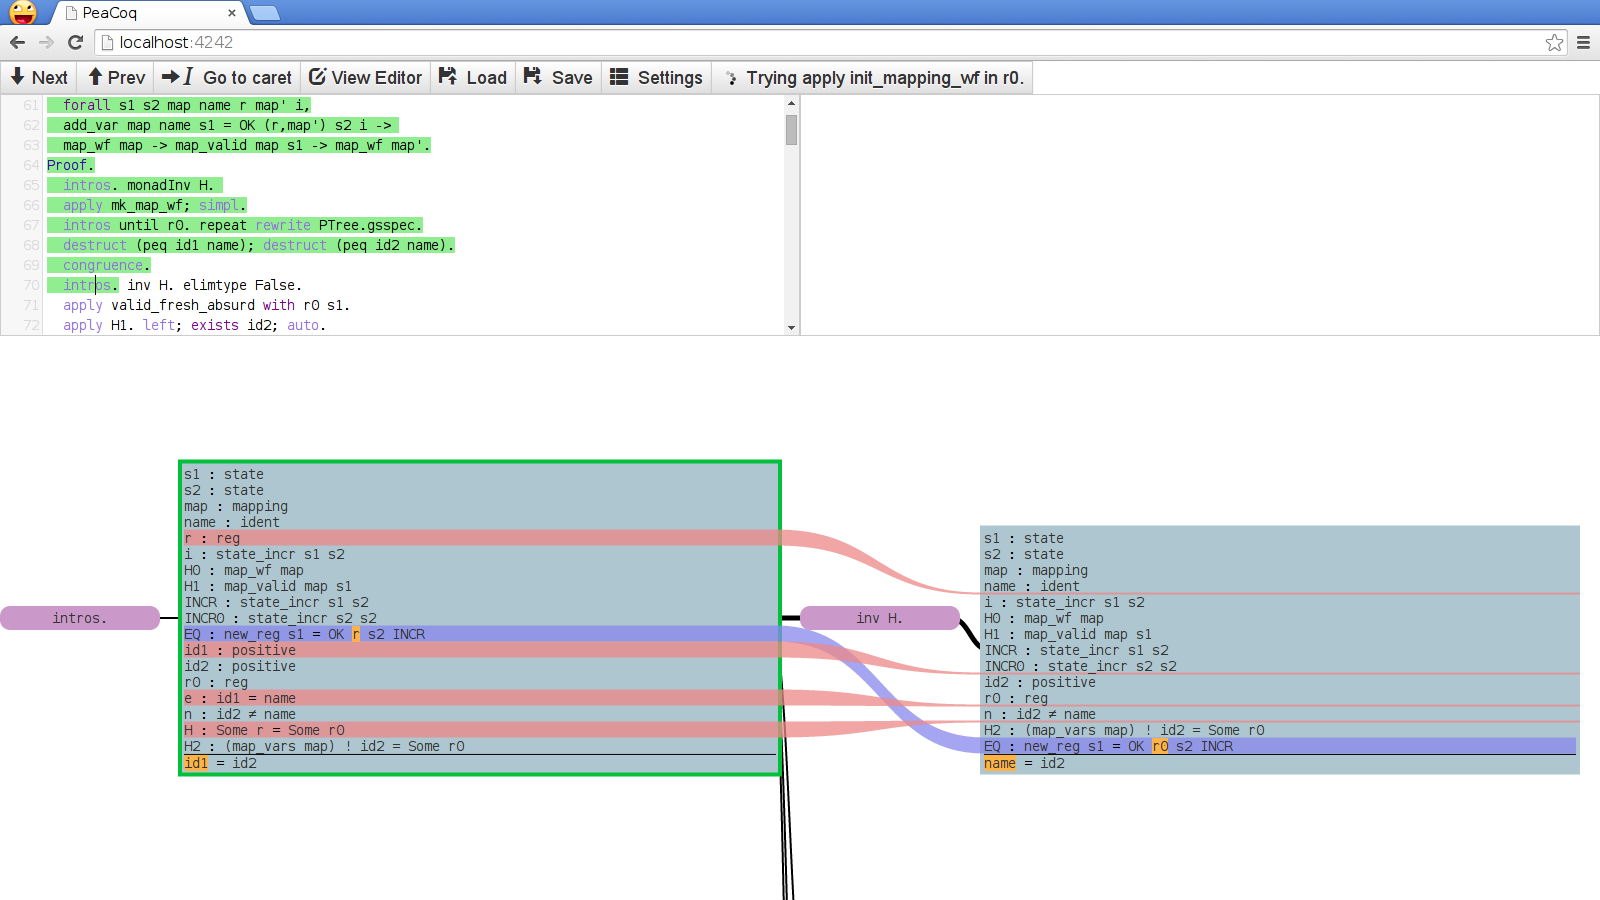Click the list icon of Settings

619,77
